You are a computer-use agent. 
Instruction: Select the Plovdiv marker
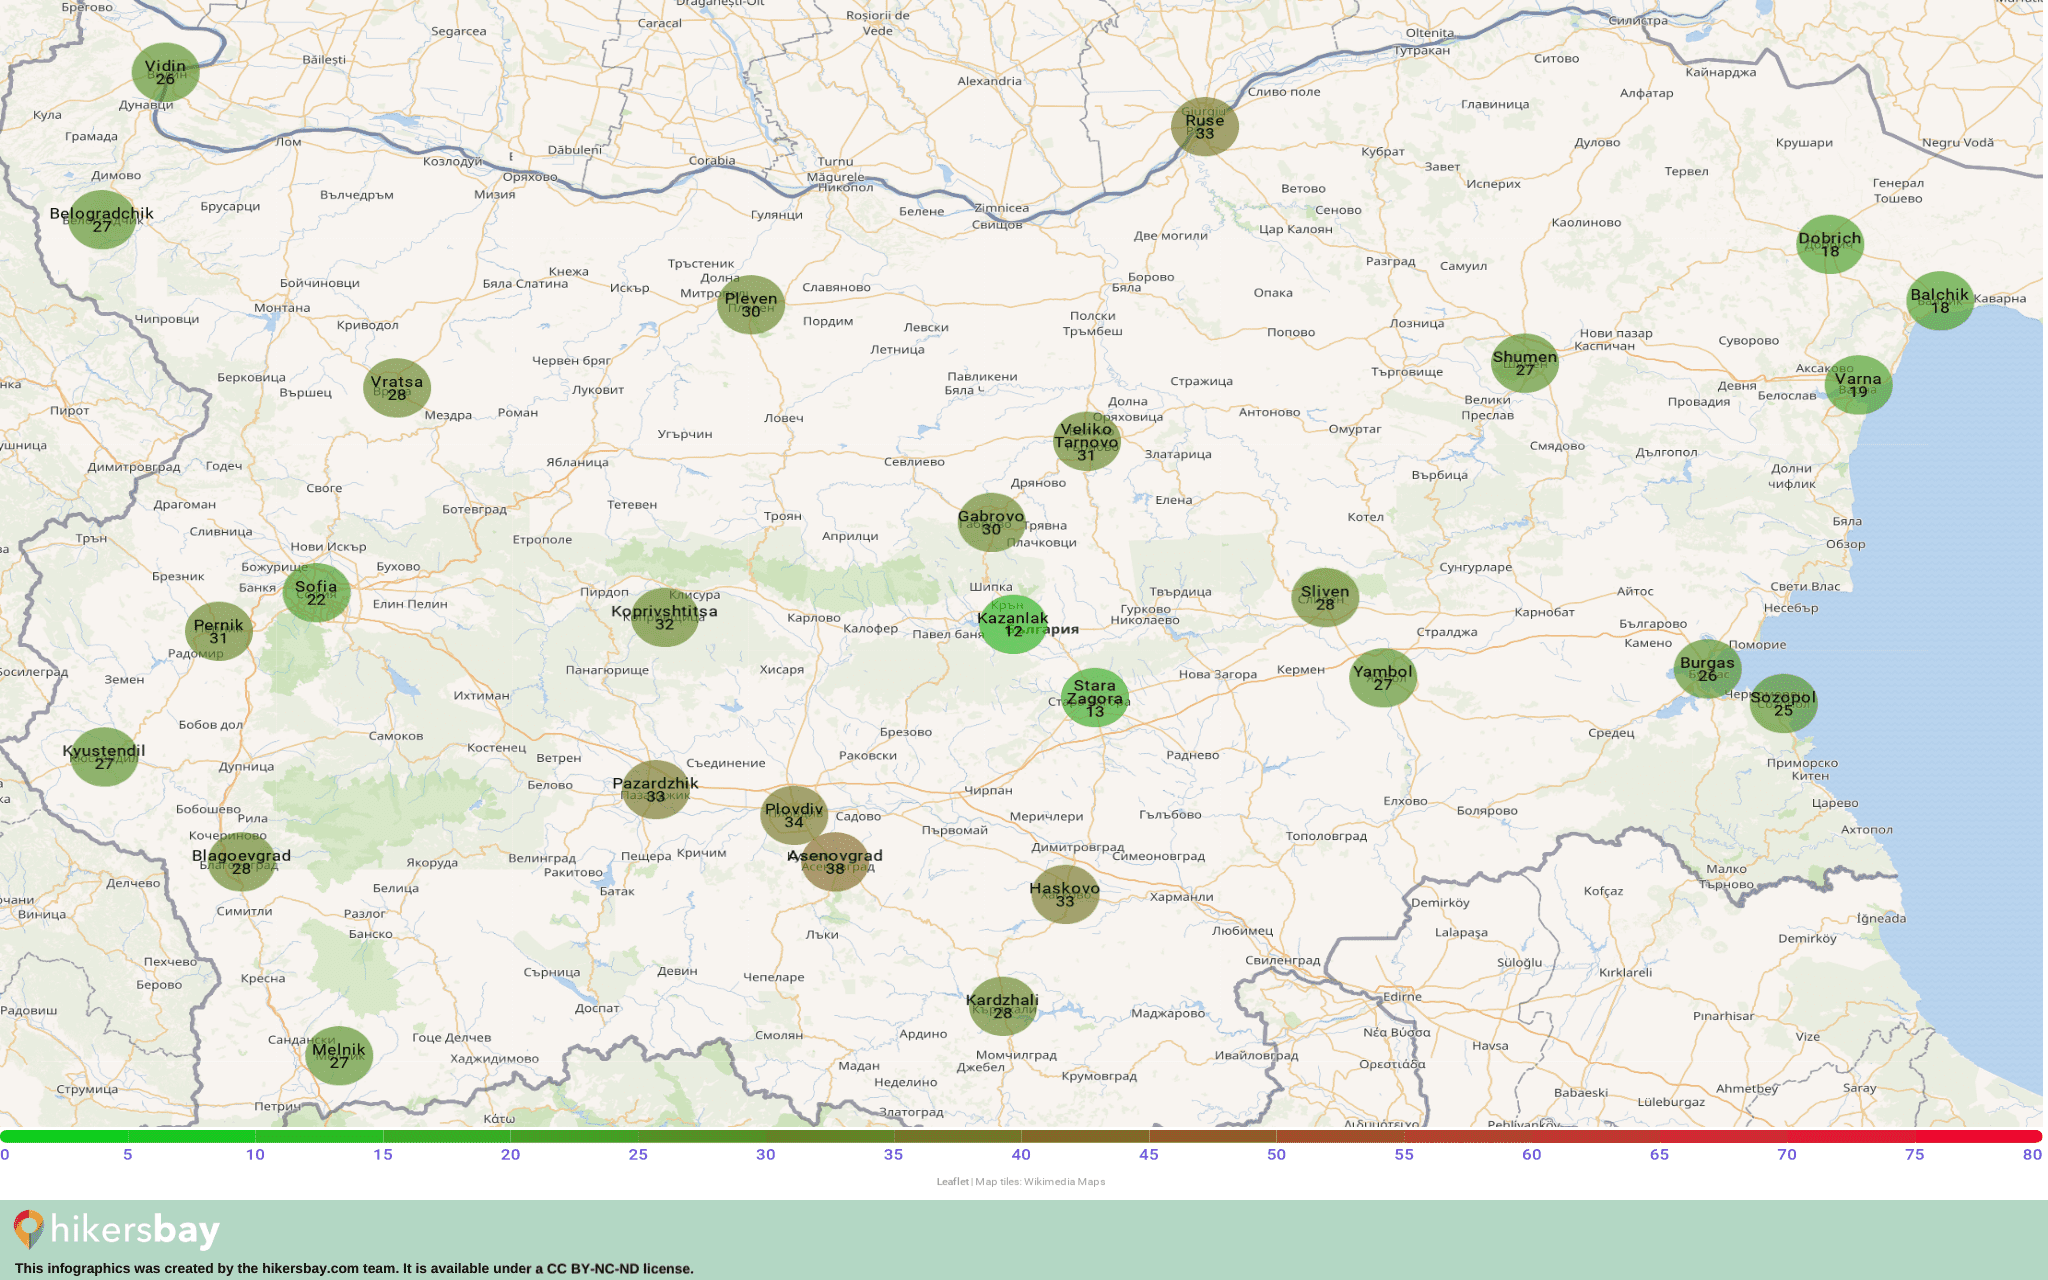click(795, 816)
